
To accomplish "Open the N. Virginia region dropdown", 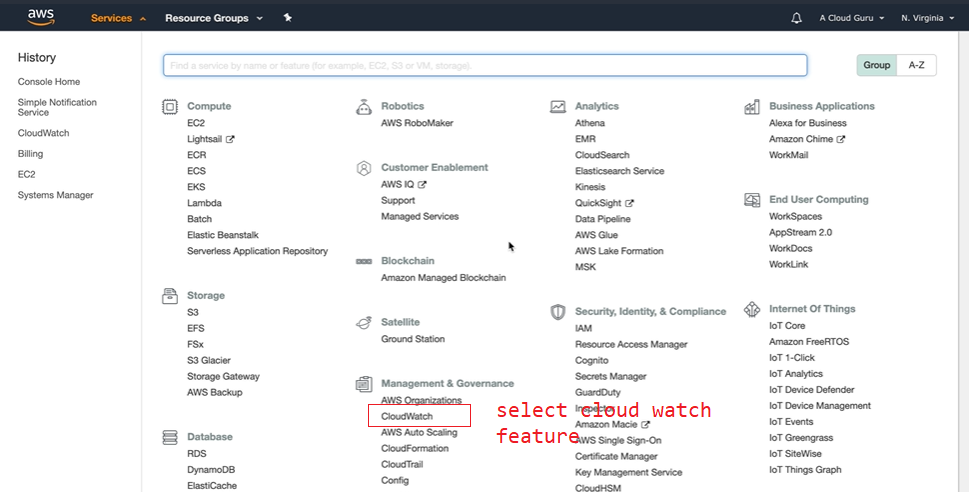I will [928, 18].
